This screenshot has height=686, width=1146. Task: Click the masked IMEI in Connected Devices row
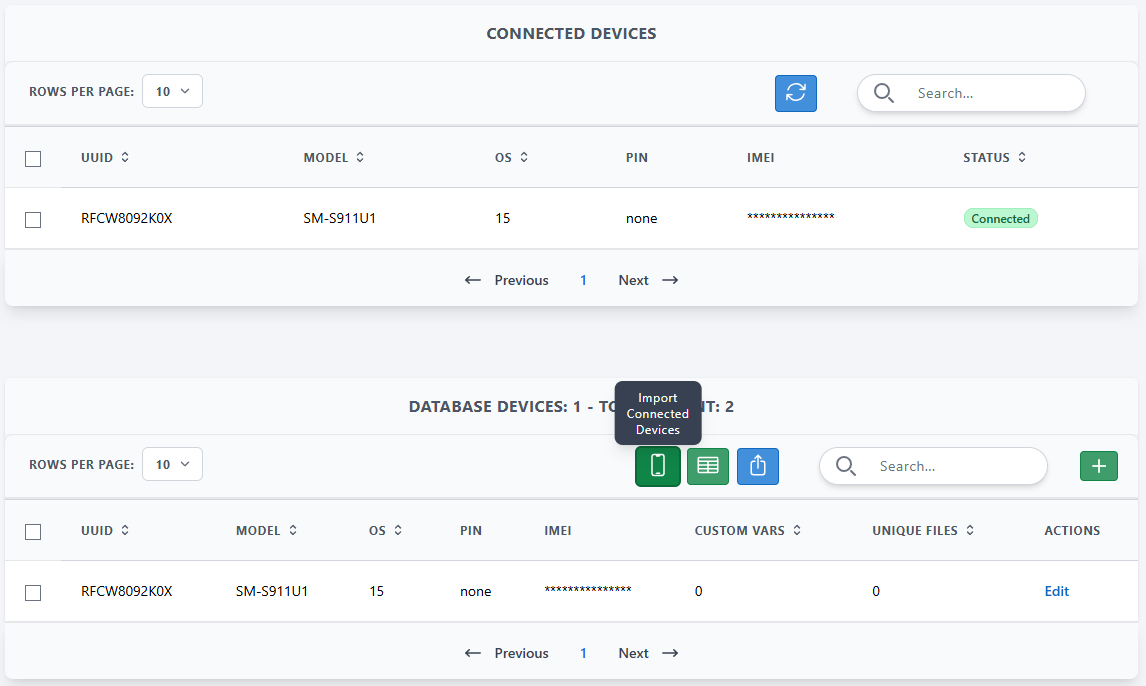coord(790,216)
